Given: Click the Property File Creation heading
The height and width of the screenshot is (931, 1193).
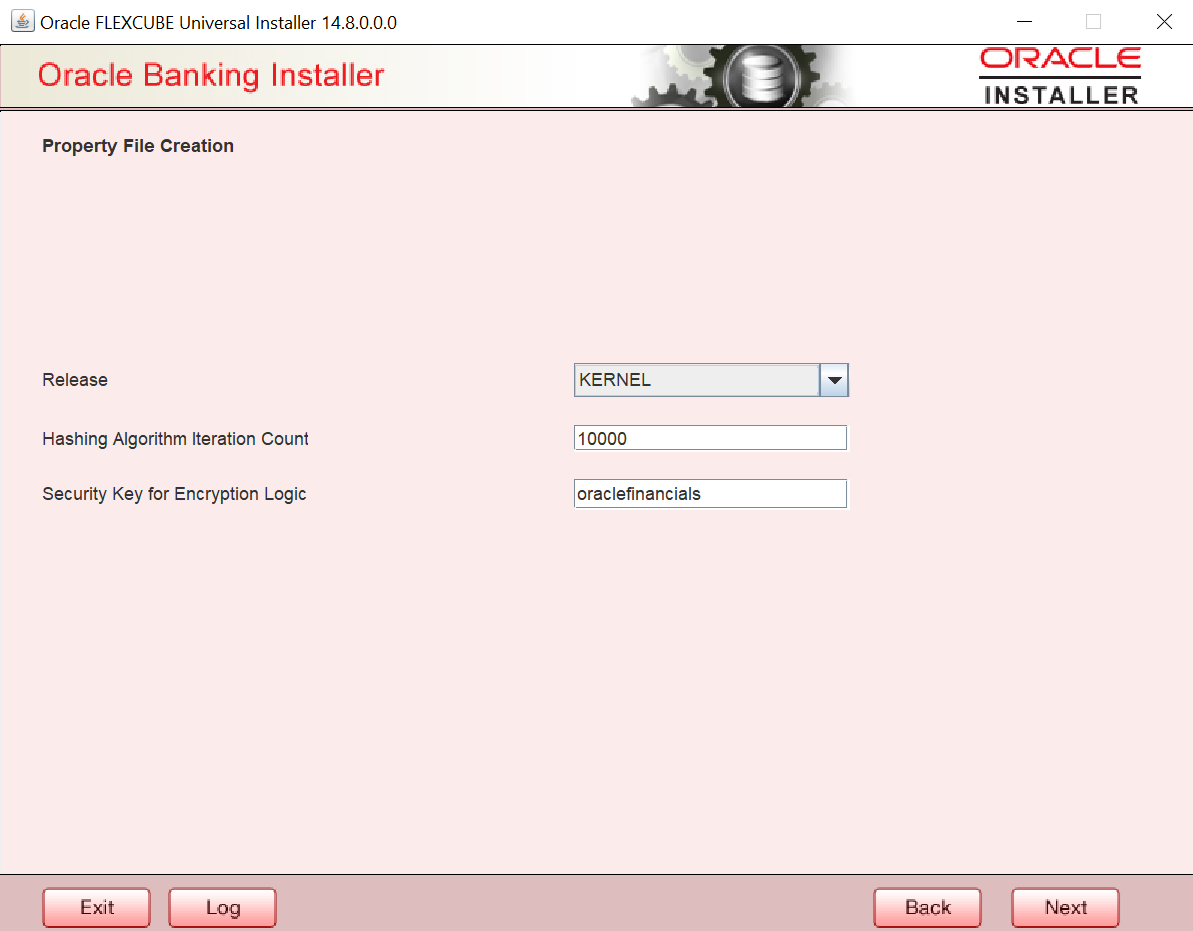Looking at the screenshot, I should pyautogui.click(x=138, y=146).
